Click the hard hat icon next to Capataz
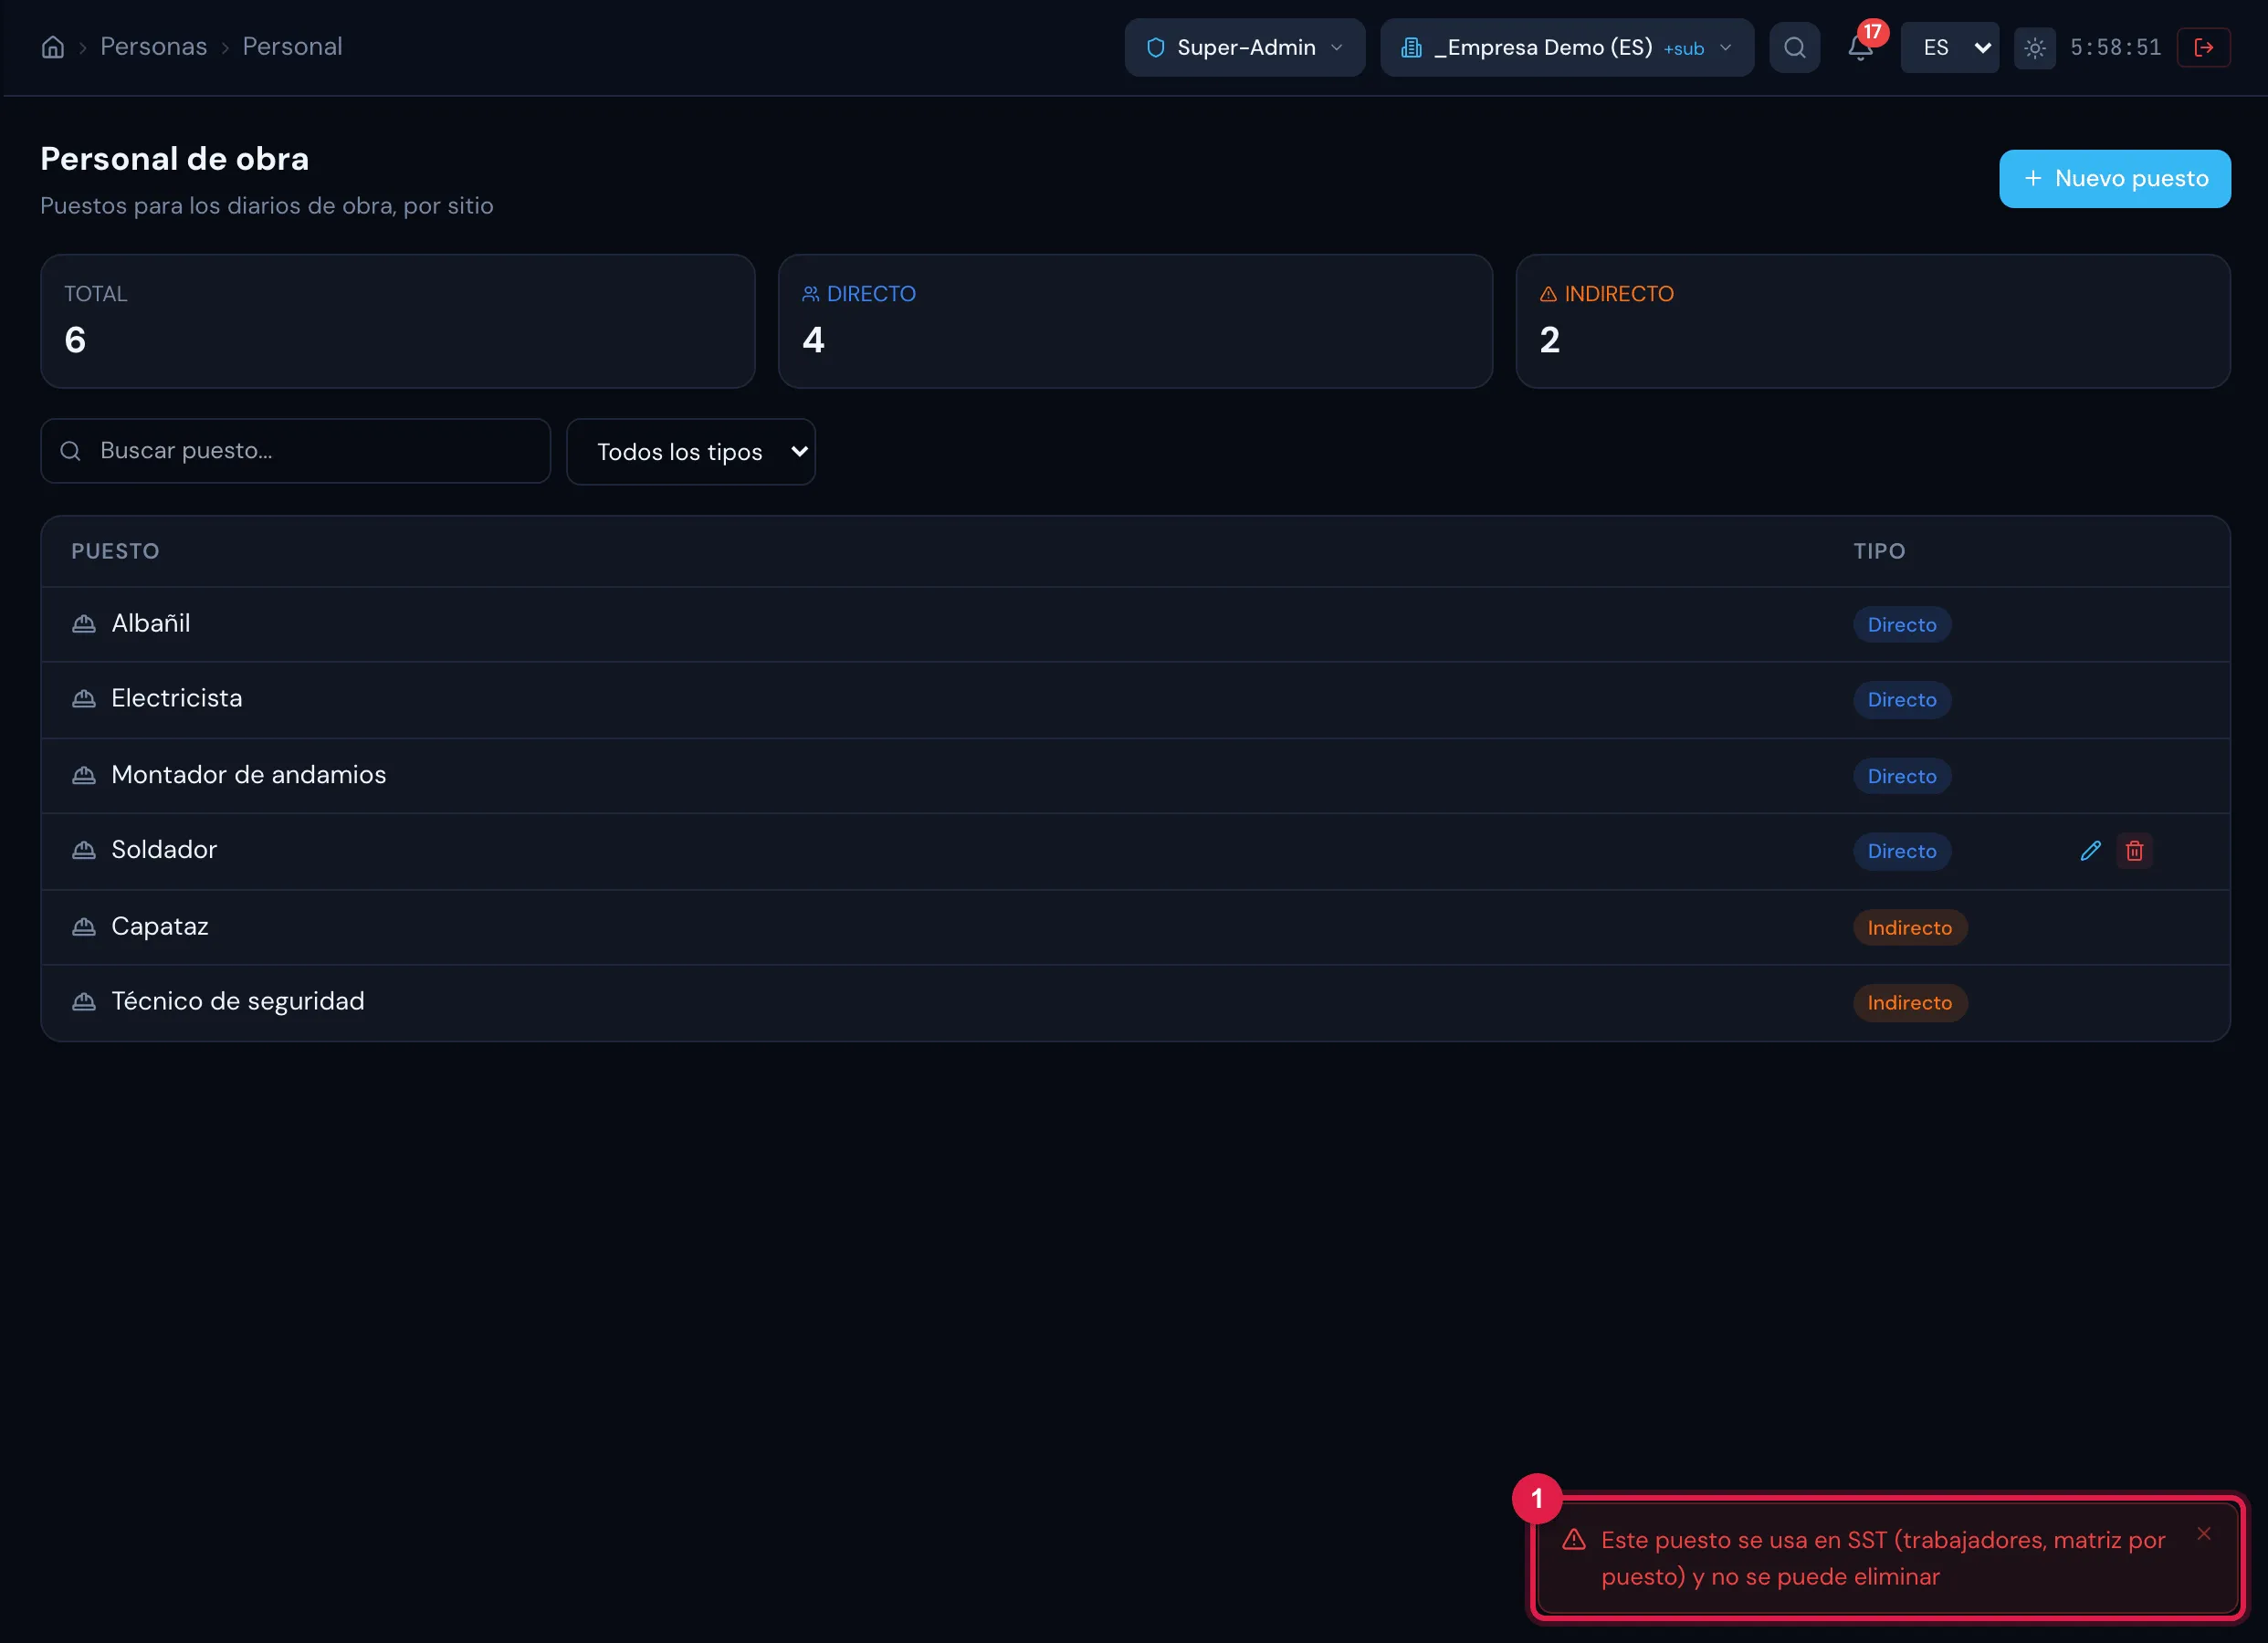The image size is (2268, 1643). [84, 927]
